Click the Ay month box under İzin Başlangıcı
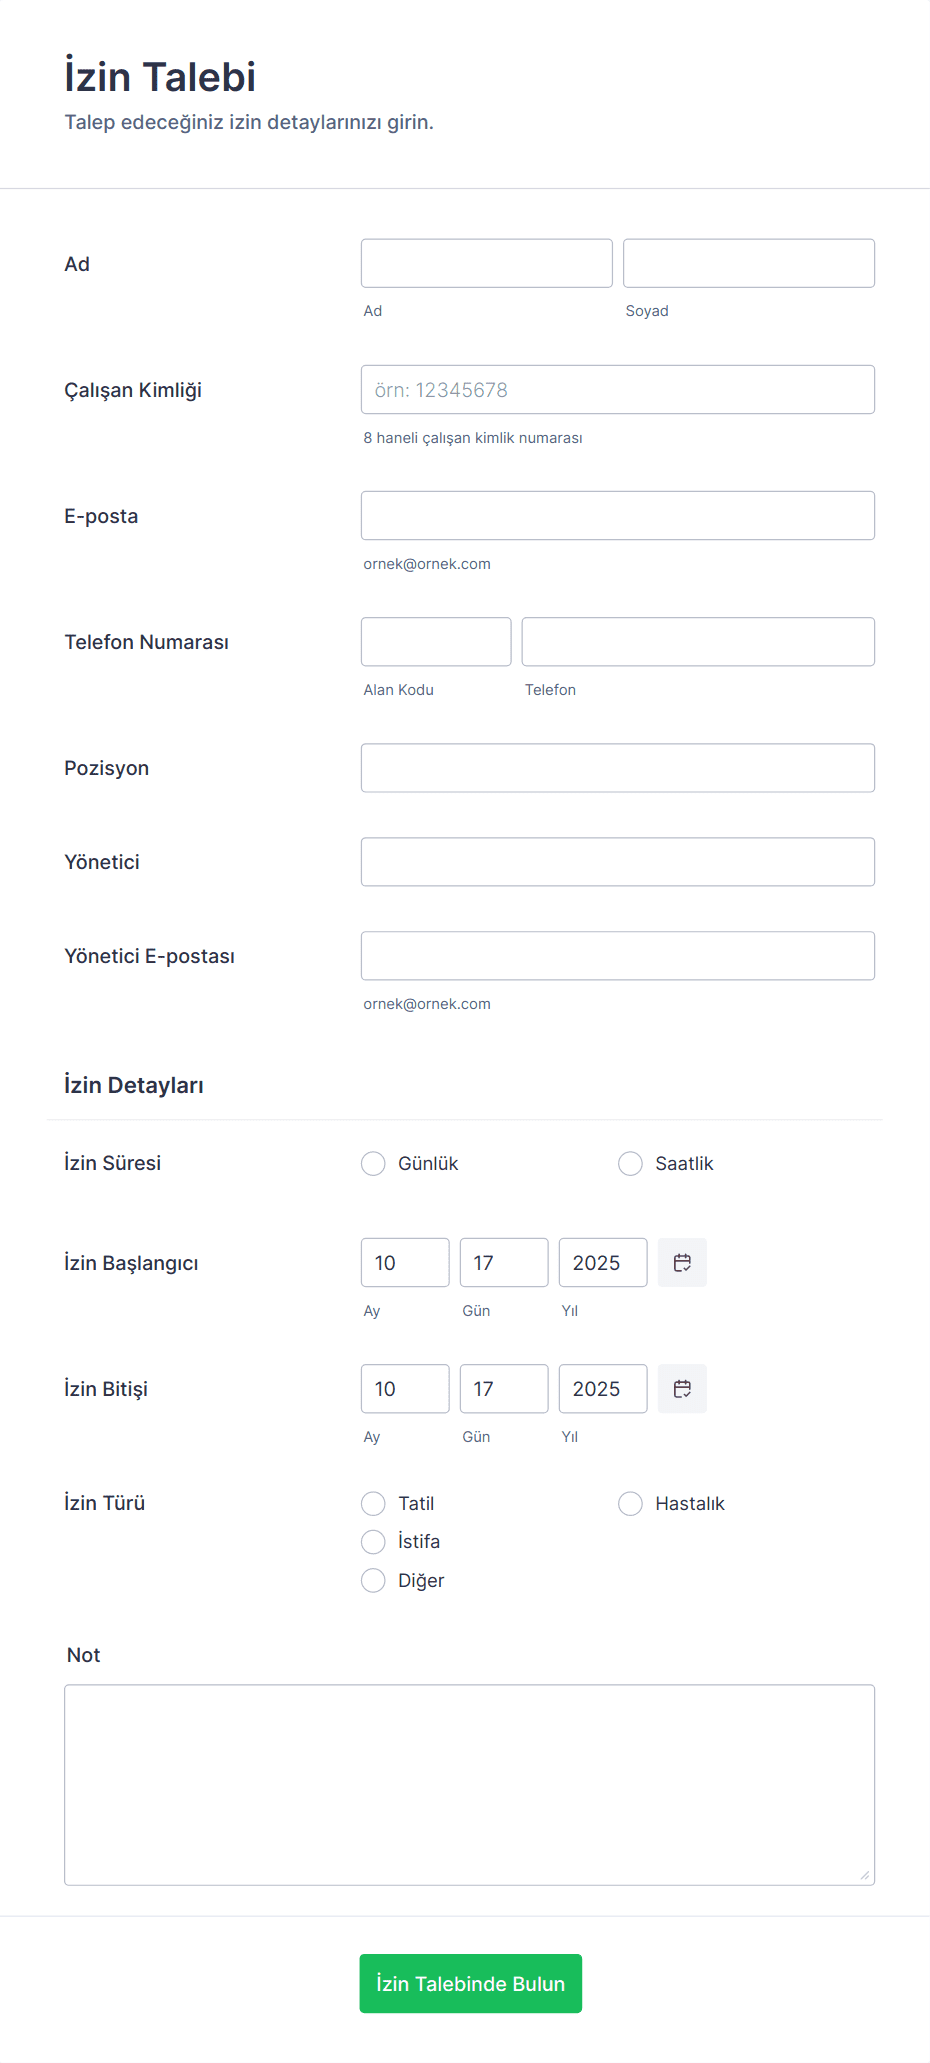 [x=404, y=1262]
